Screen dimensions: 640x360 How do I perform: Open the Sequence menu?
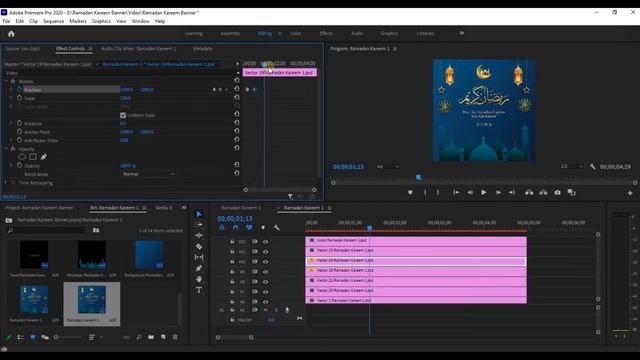tap(53, 21)
